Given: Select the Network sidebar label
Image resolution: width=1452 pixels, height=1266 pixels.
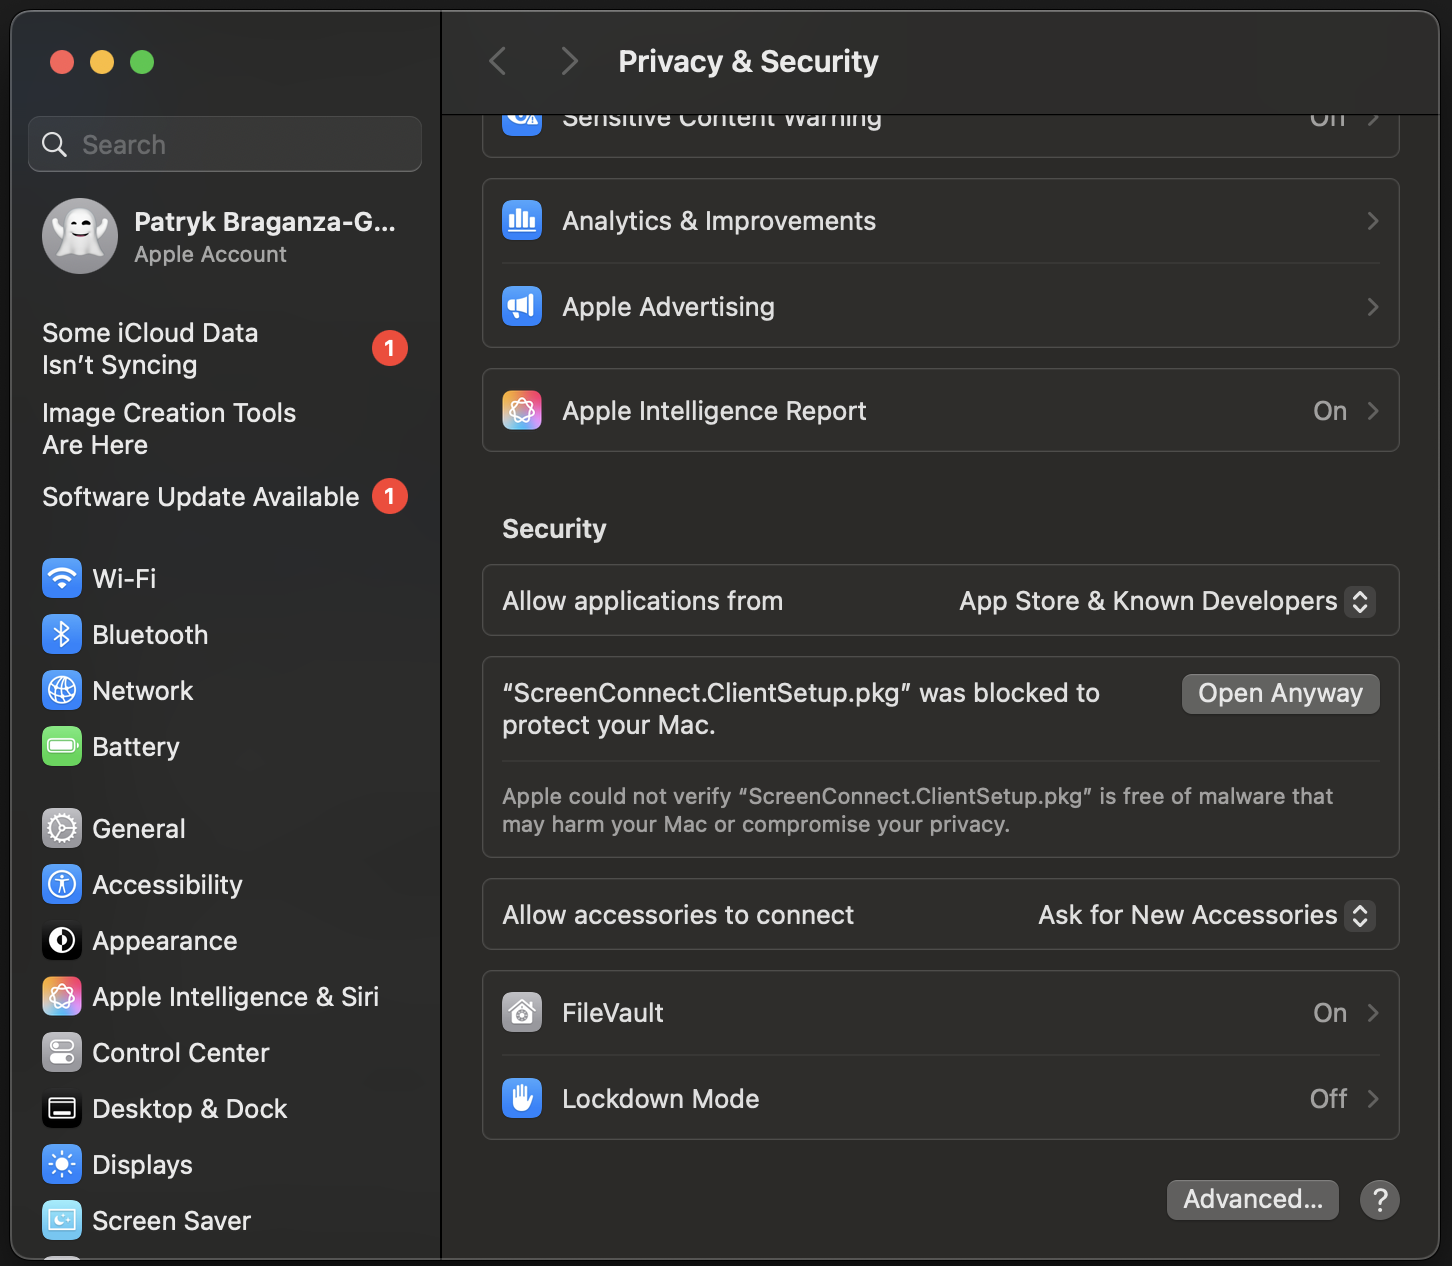Looking at the screenshot, I should [x=143, y=691].
